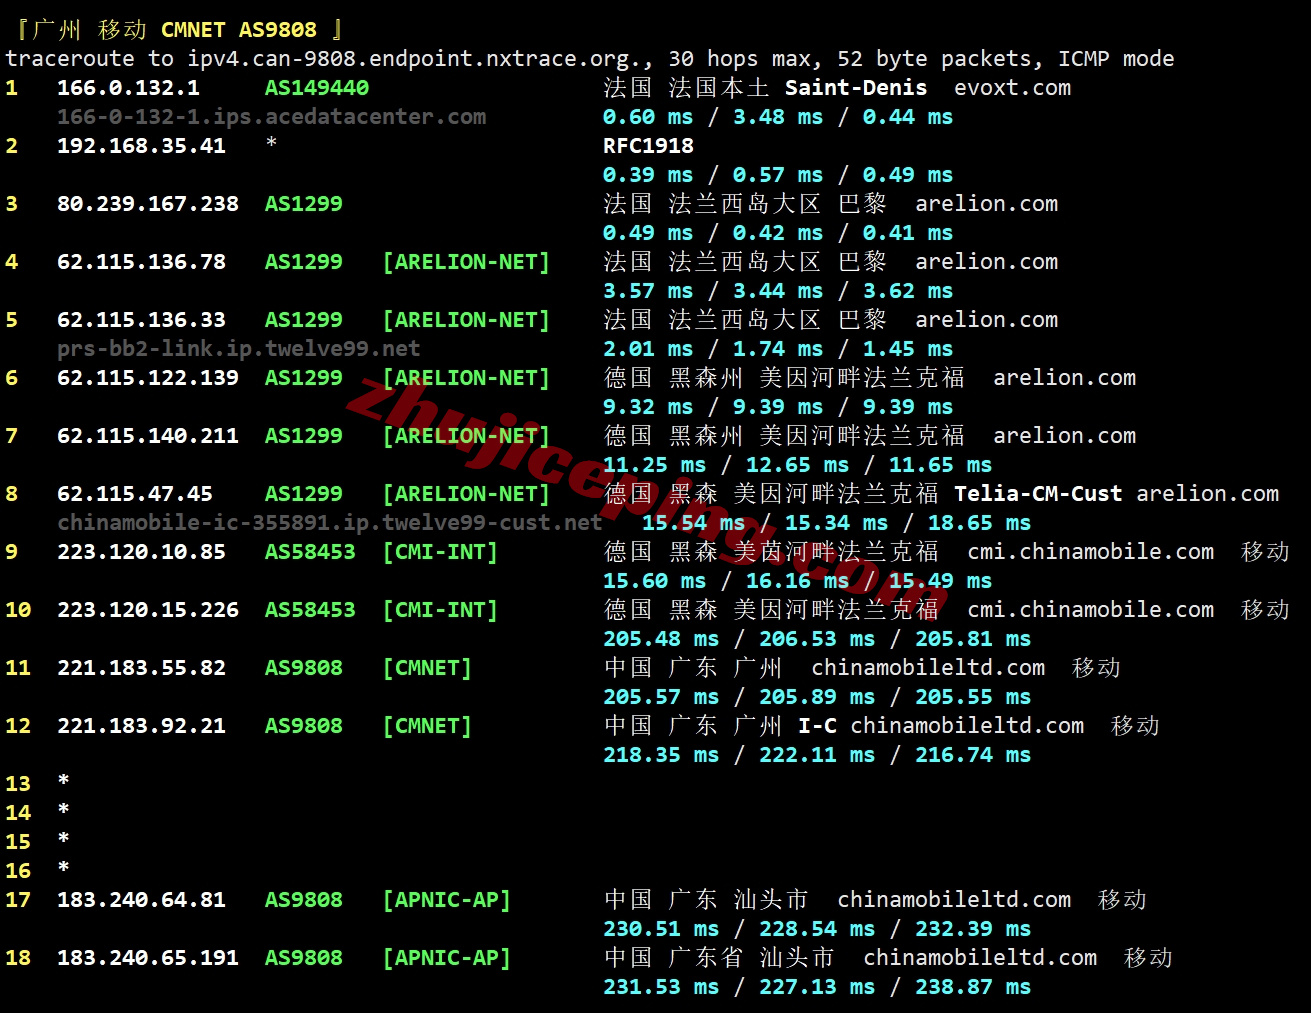Click arelion.com on hop 3

pyautogui.click(x=986, y=204)
